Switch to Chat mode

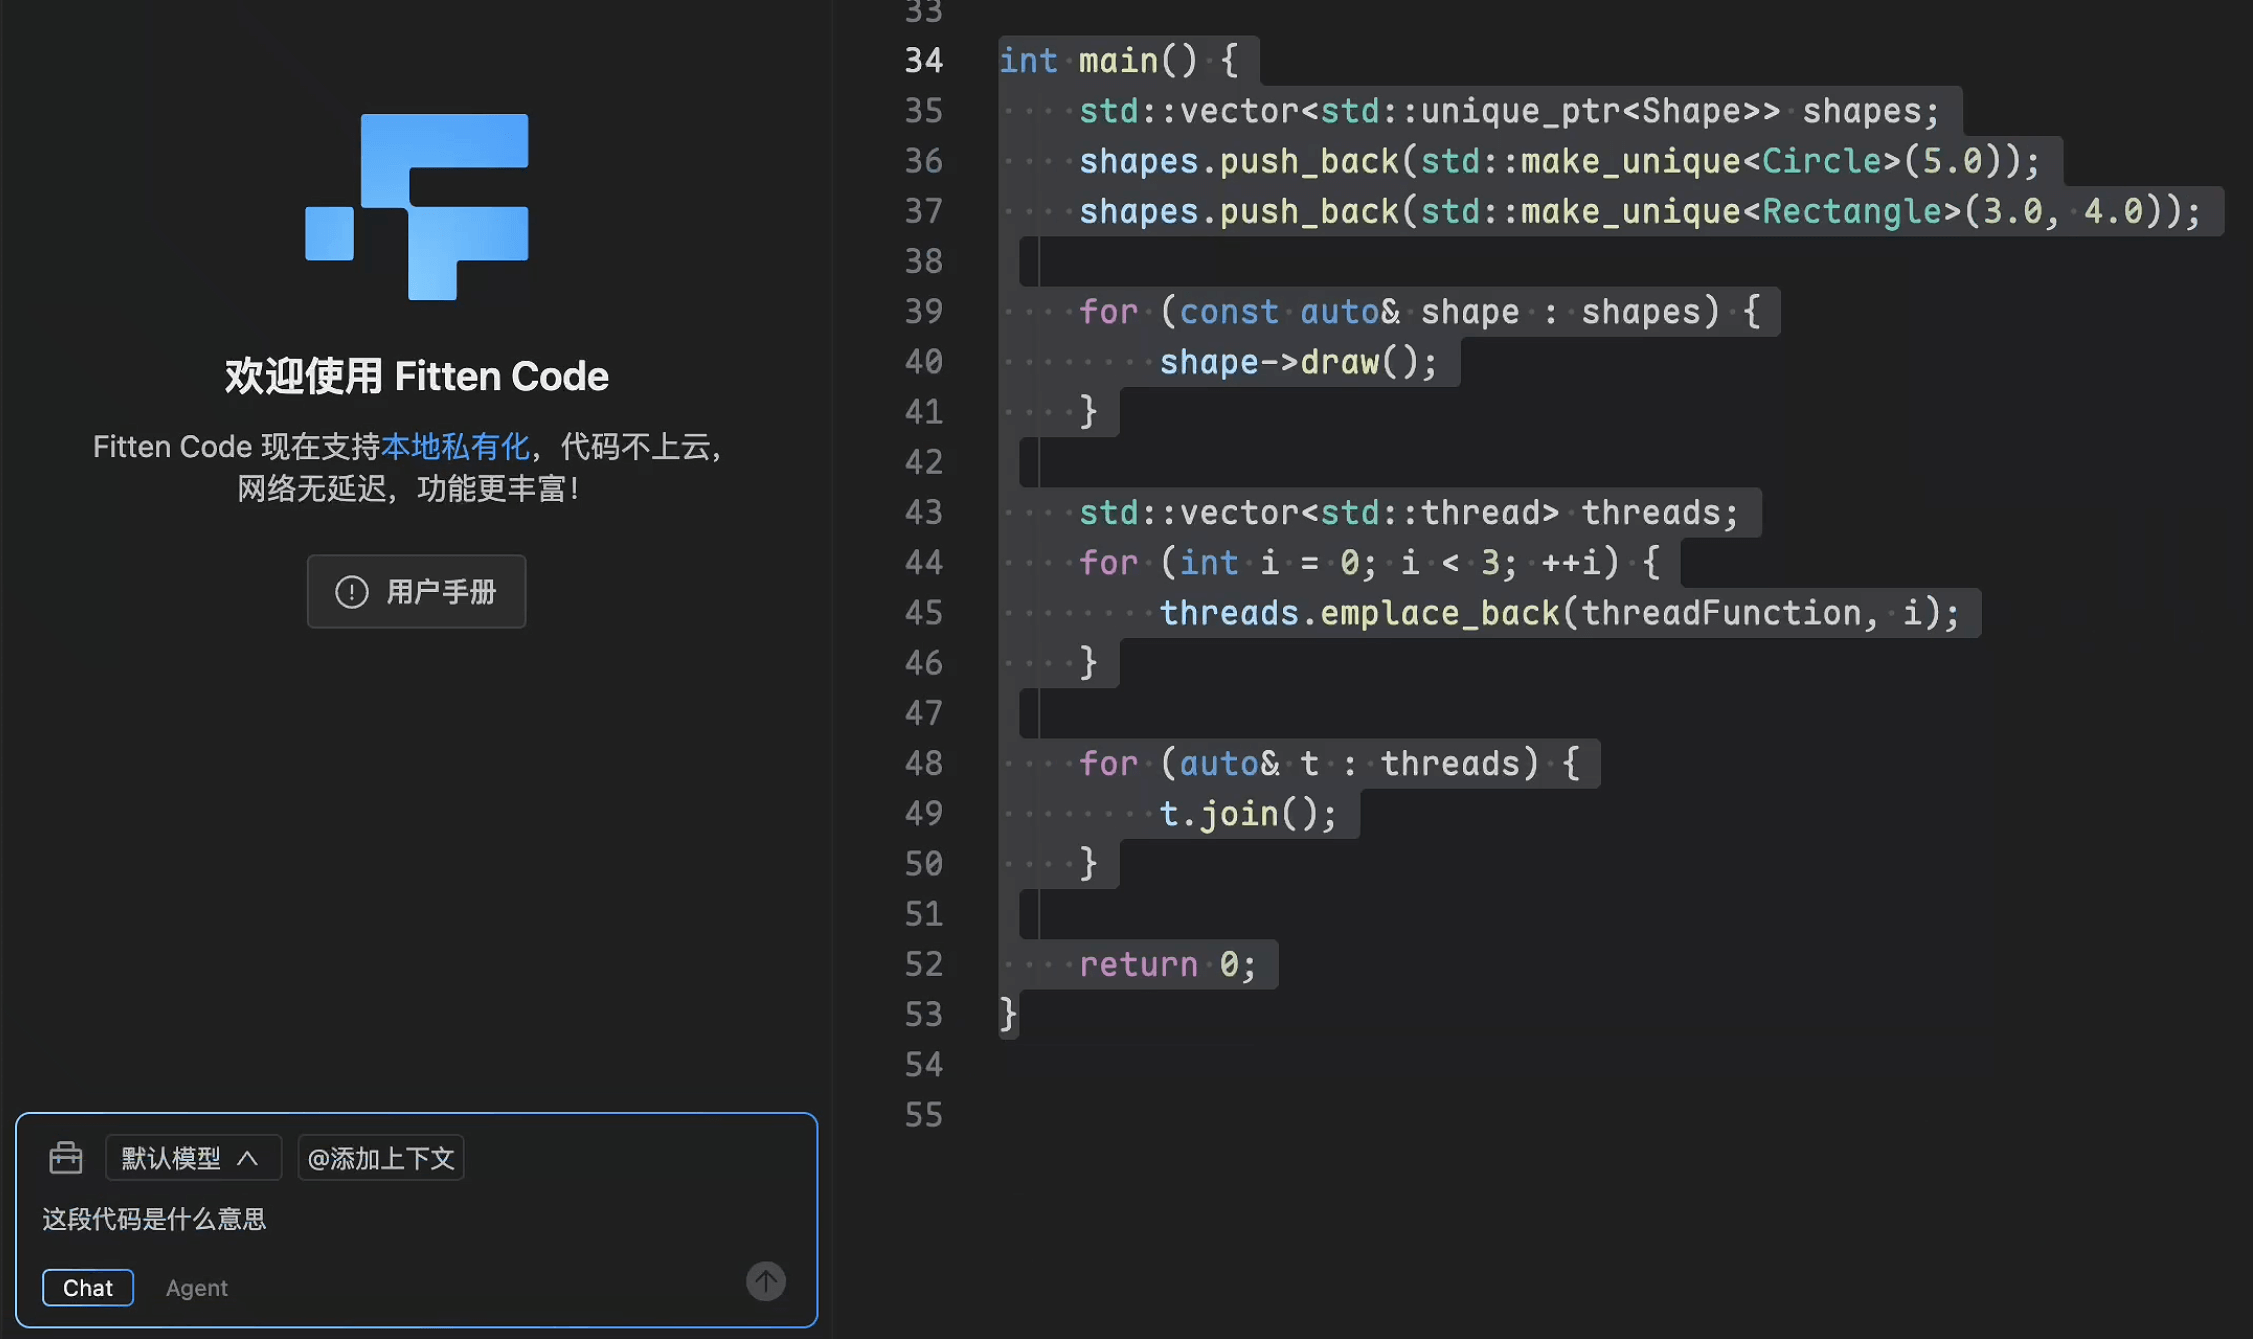[88, 1288]
